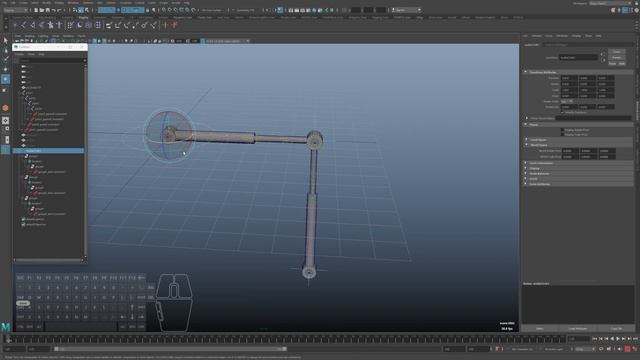Screen dimensions: 640x360
Task: Open the Outliner Display menu
Action: coord(20,54)
